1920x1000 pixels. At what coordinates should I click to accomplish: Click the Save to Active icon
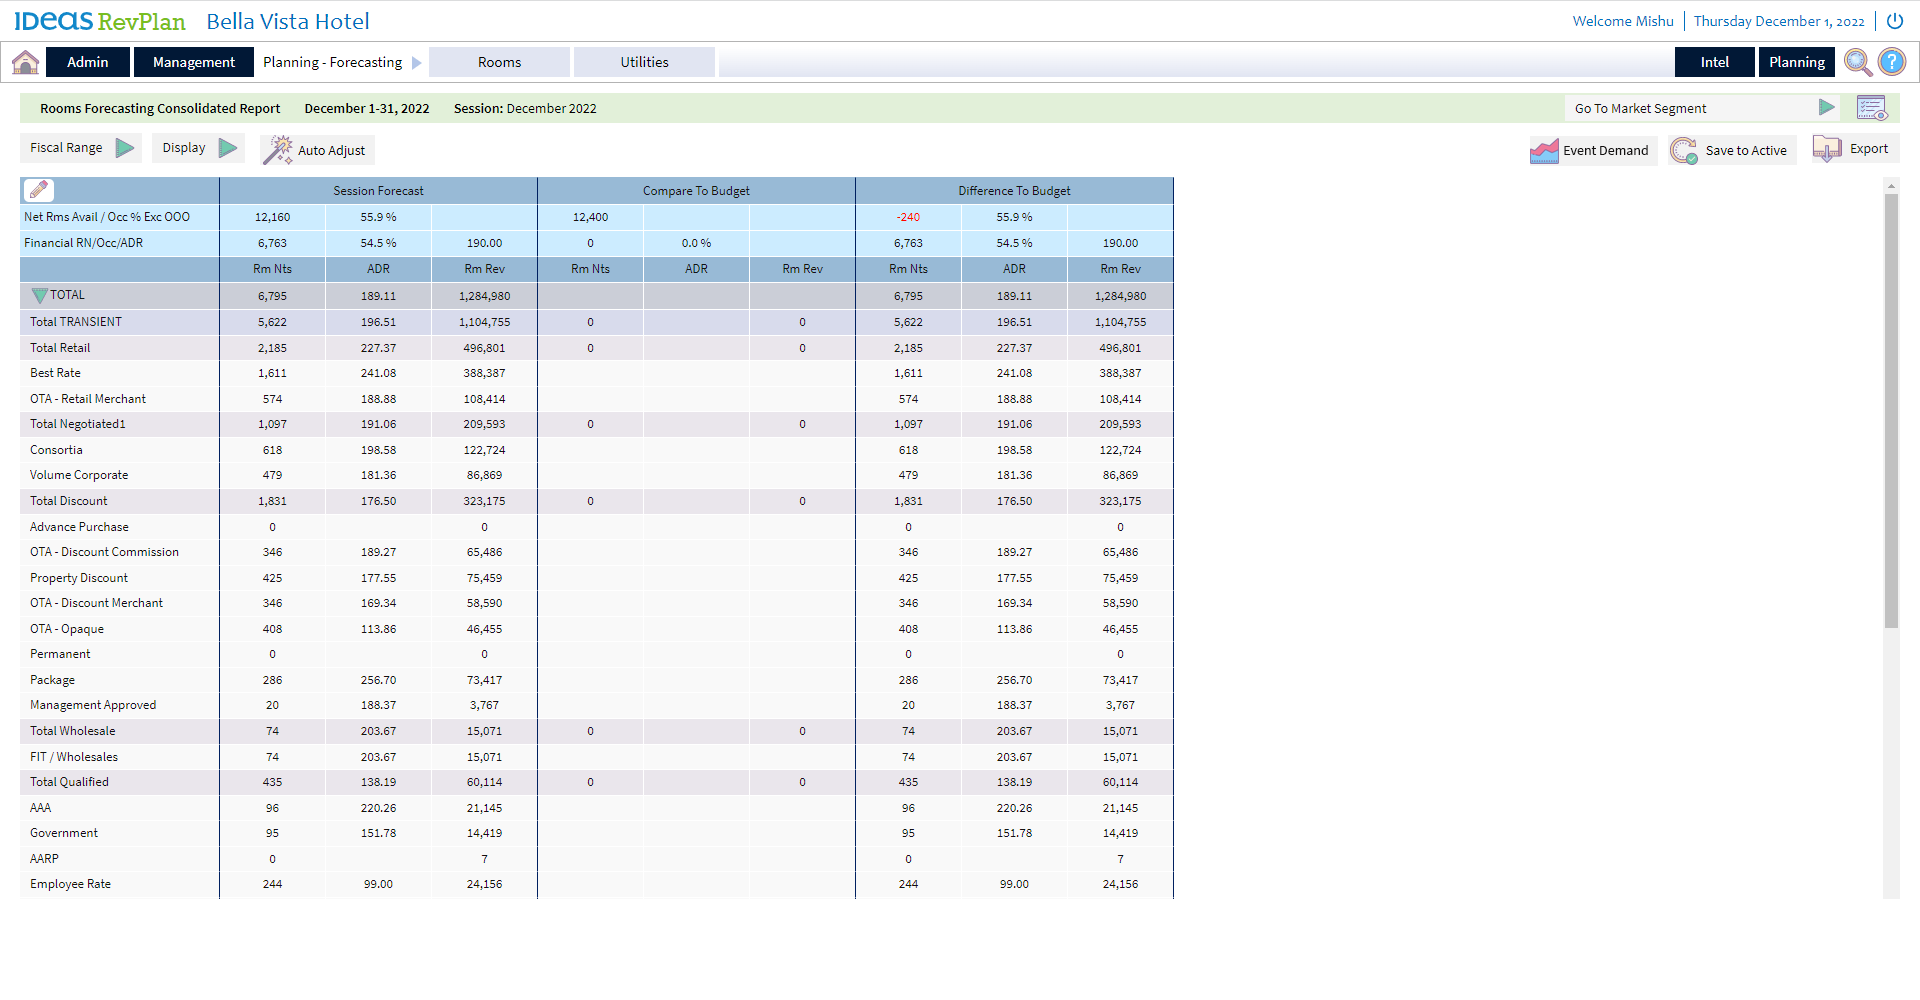1684,151
